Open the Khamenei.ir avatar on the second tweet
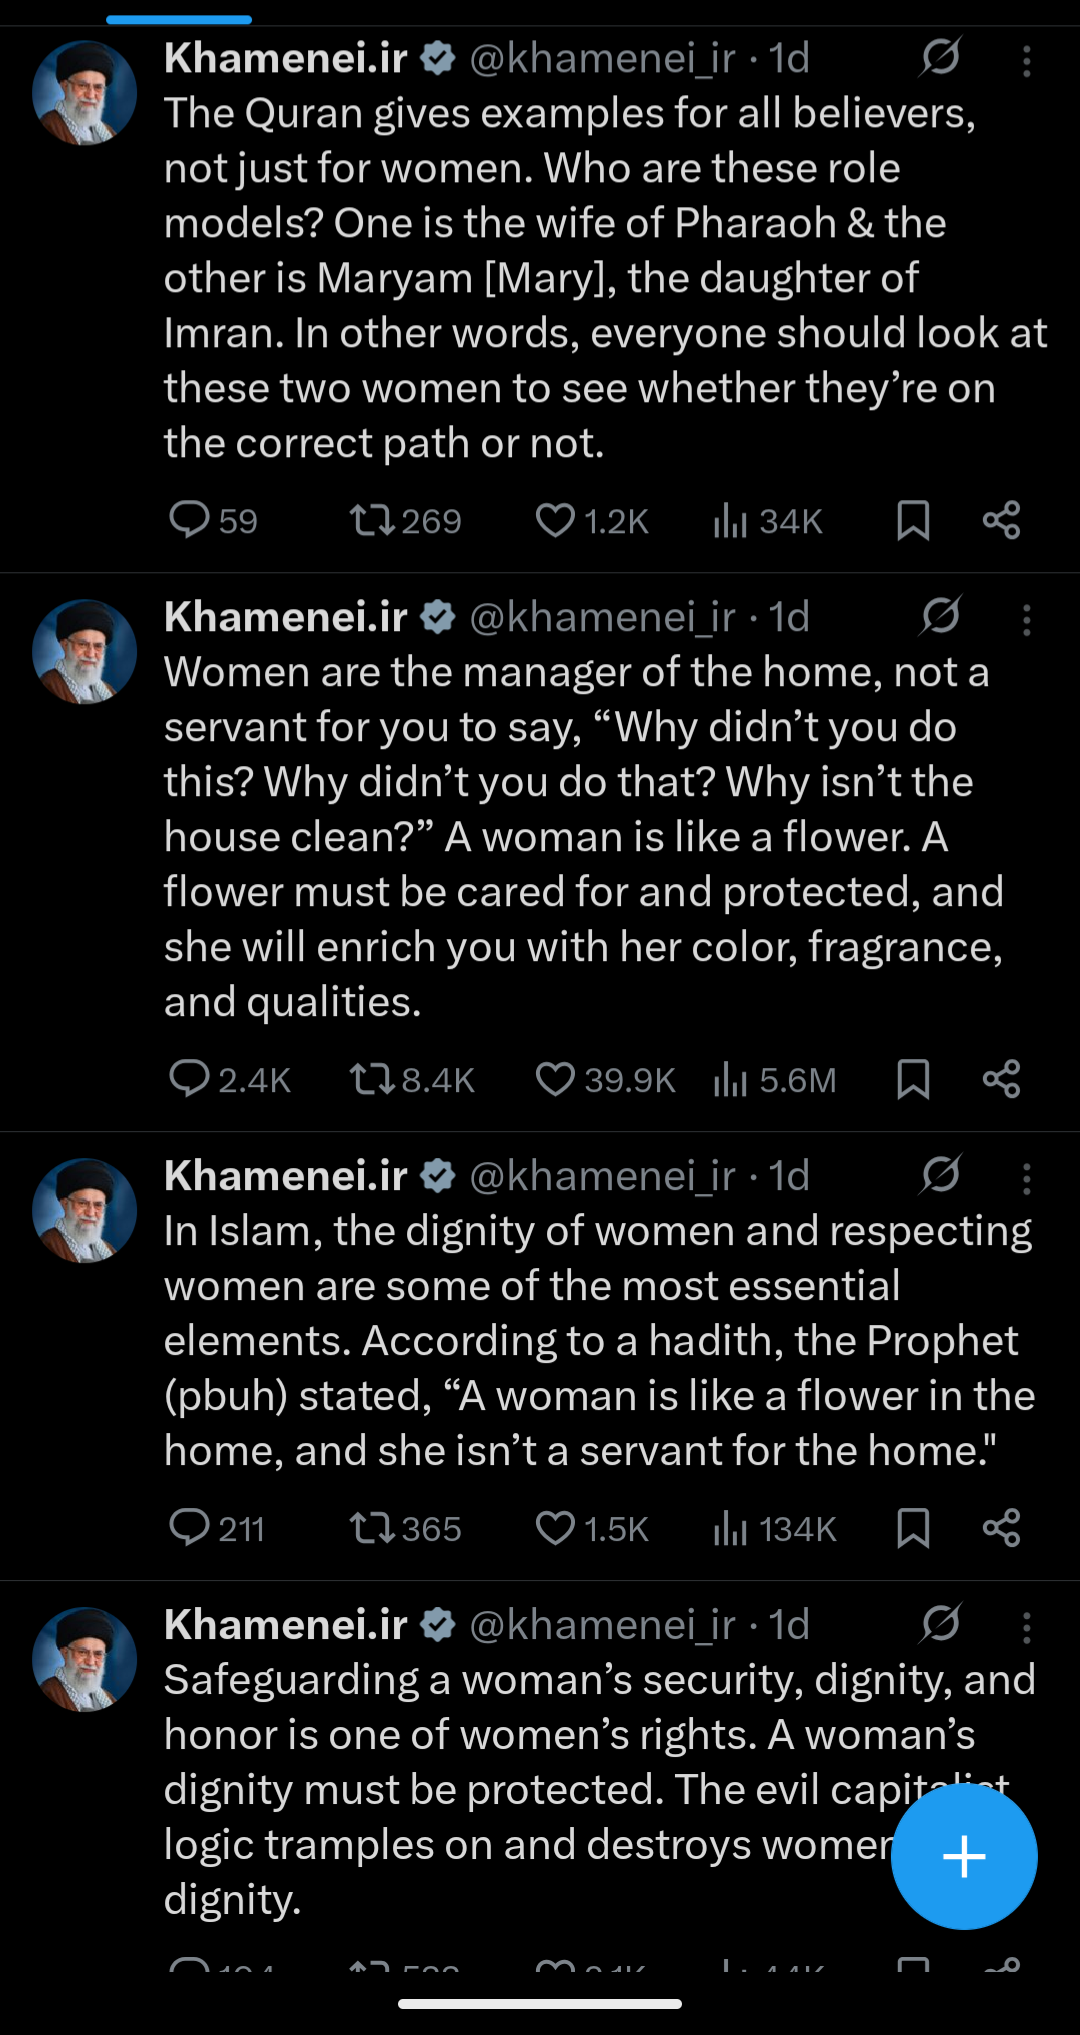 click(x=85, y=651)
